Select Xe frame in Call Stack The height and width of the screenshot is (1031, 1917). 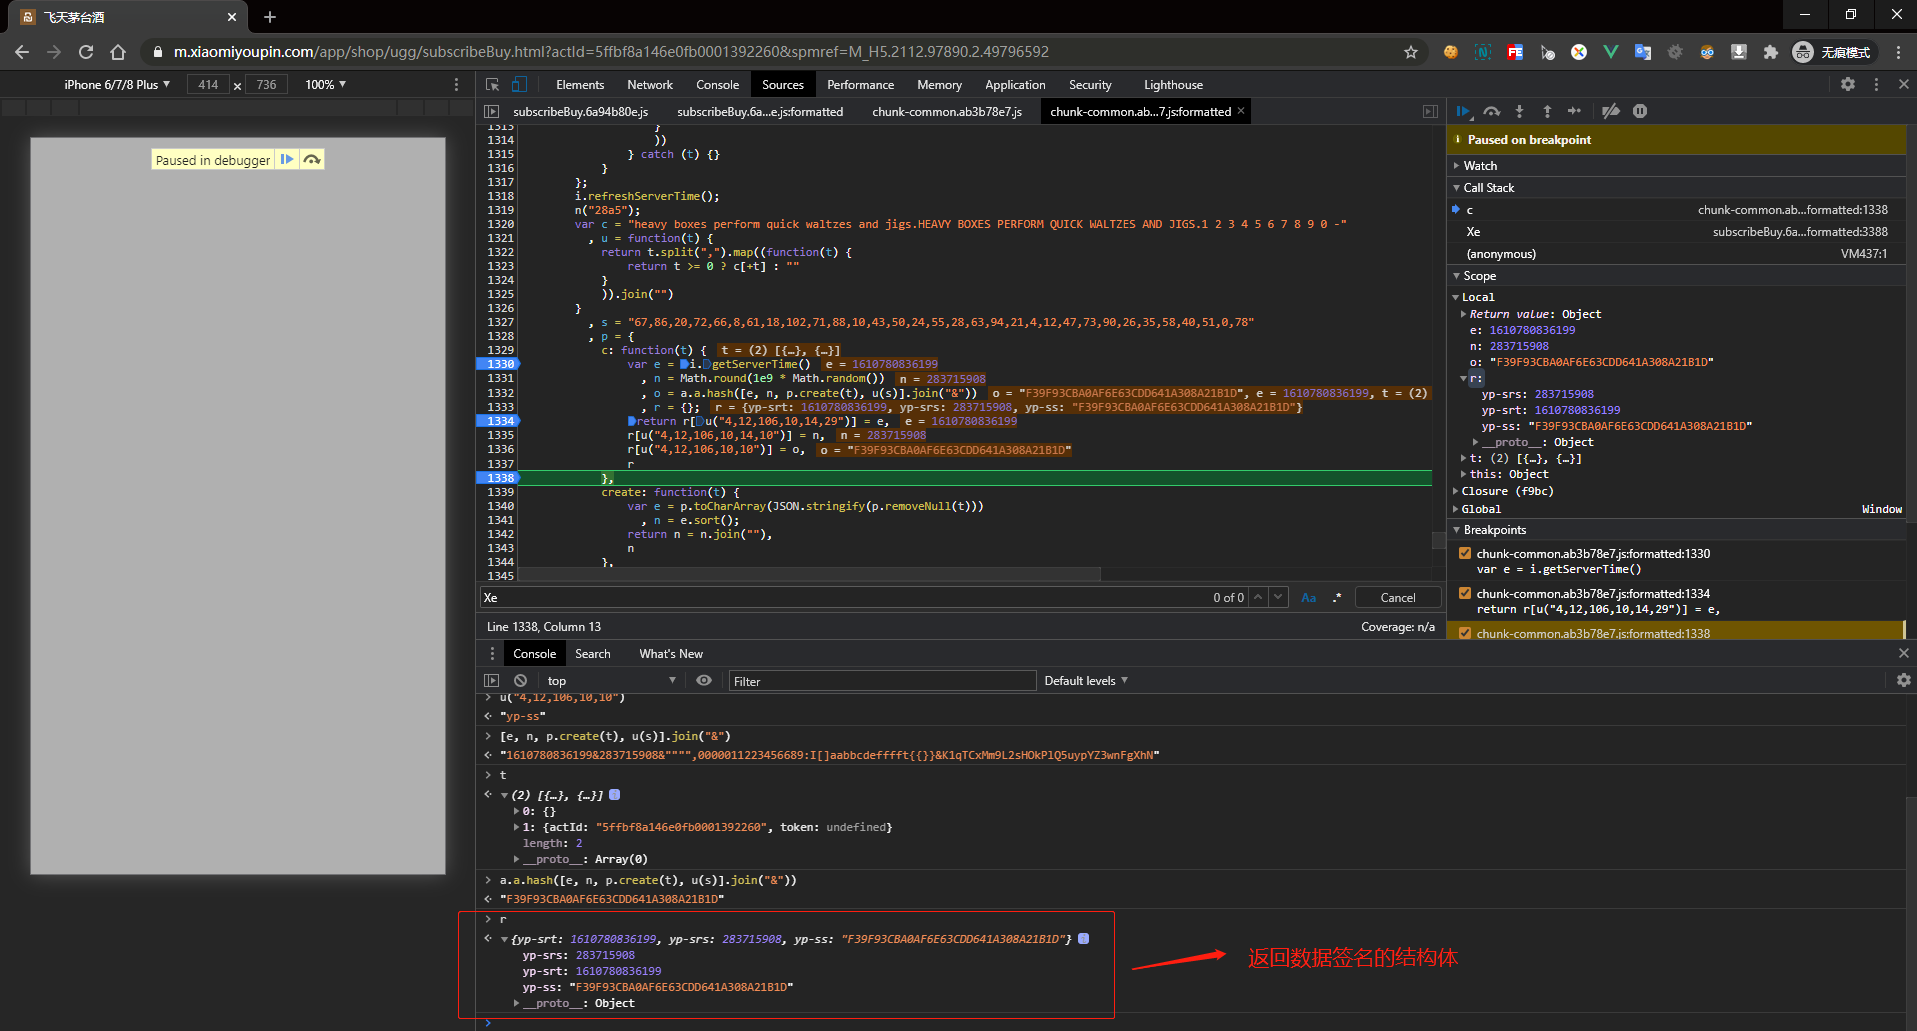tap(1473, 232)
